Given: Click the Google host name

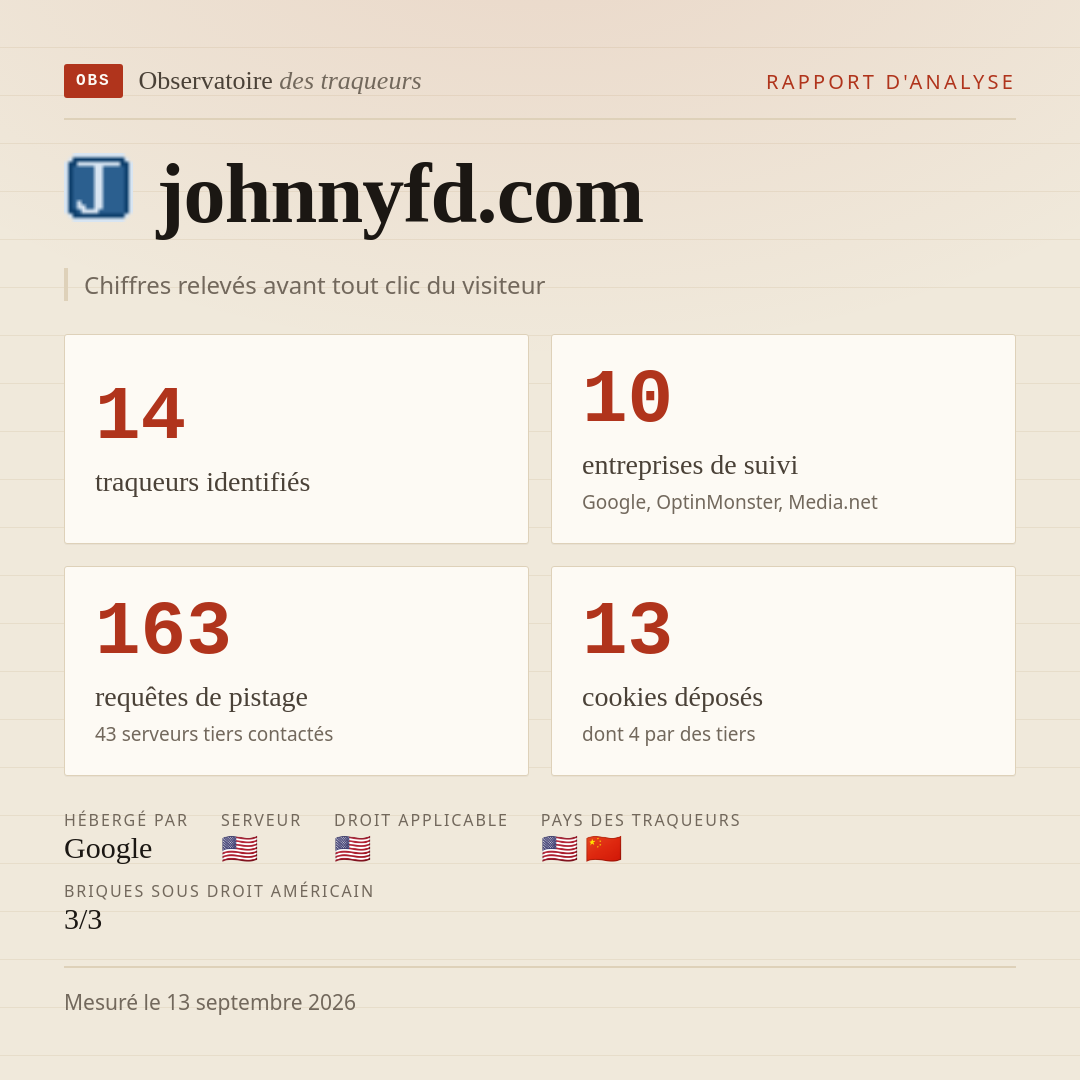Looking at the screenshot, I should pyautogui.click(x=108, y=849).
